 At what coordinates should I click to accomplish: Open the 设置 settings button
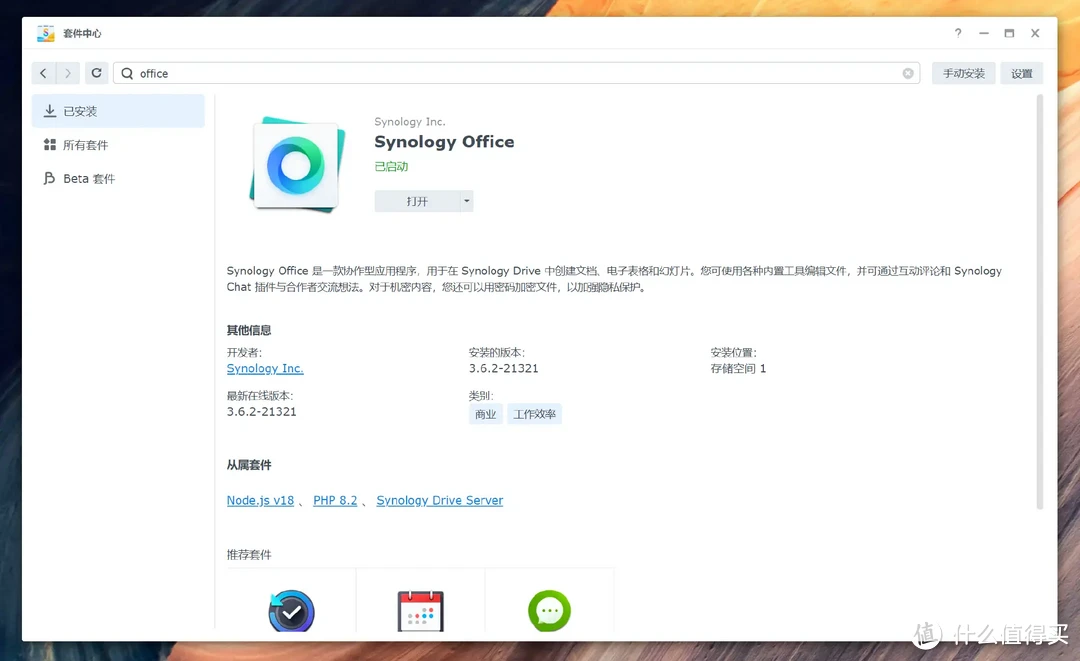[x=1021, y=73]
